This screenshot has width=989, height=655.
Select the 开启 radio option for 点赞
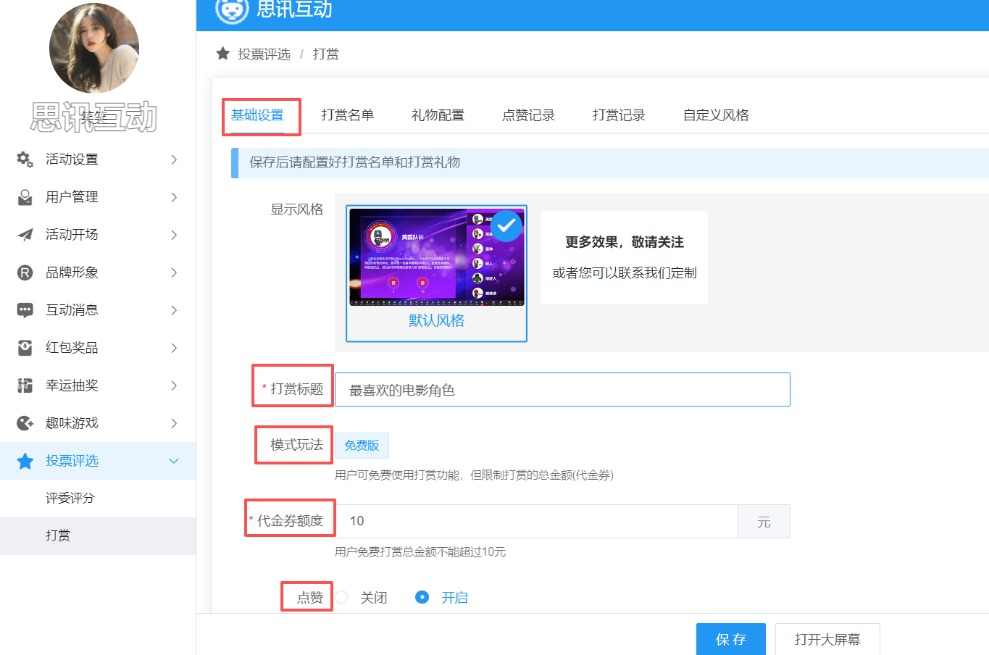pos(422,597)
